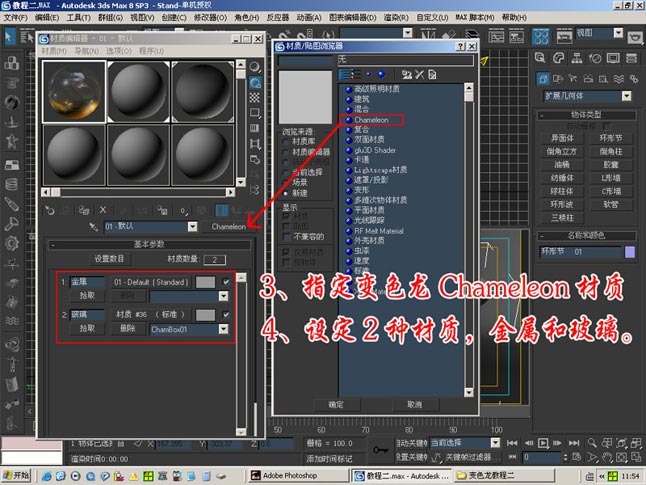Image resolution: width=646 pixels, height=485 pixels.
Task: Click the Get Material icon
Action: click(50, 211)
